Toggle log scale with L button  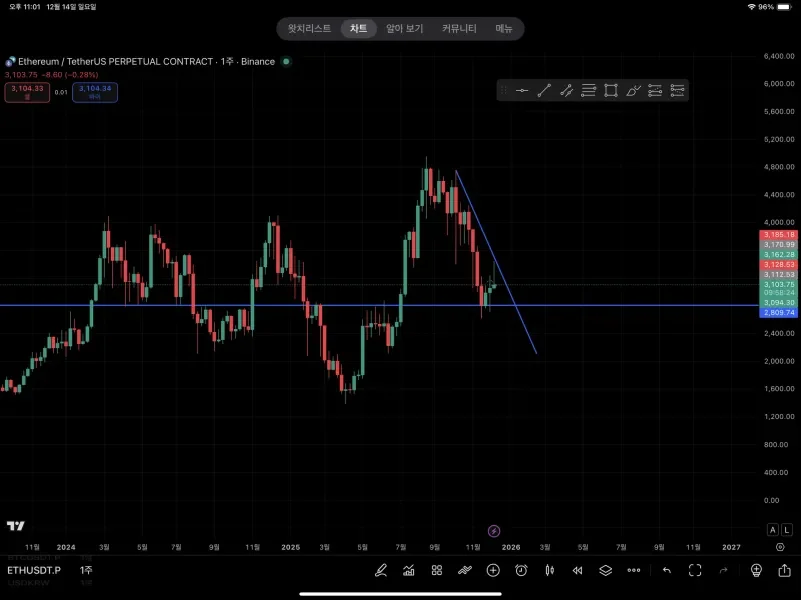pos(787,530)
